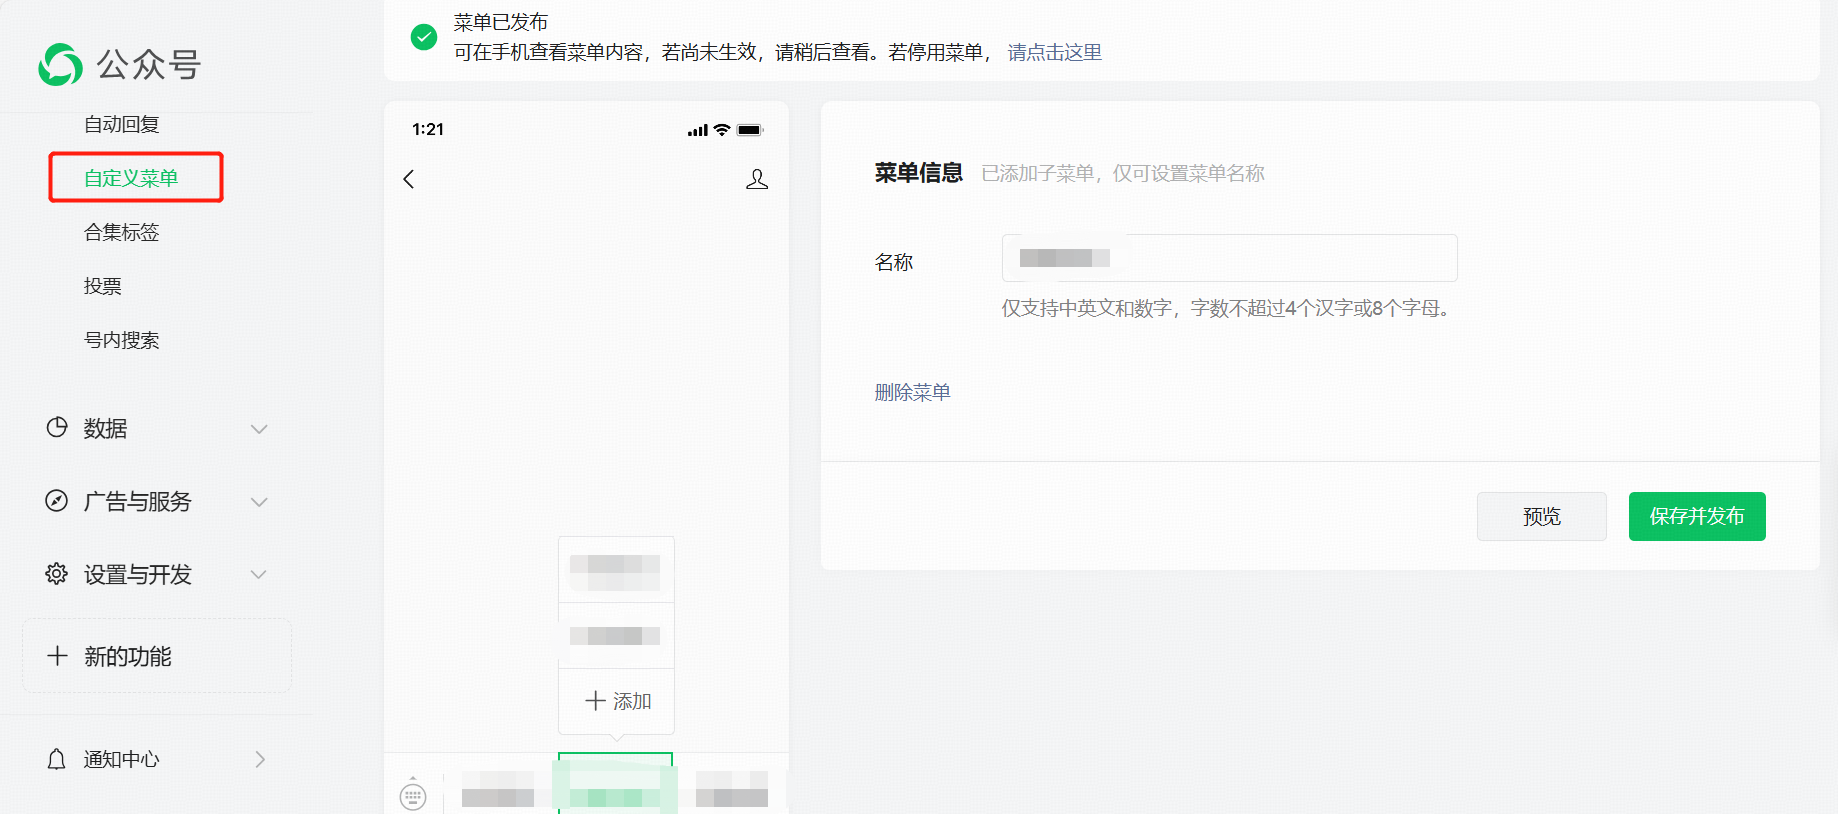Click the green success checkmark icon
Screen dimensions: 1838x814
(x=424, y=37)
